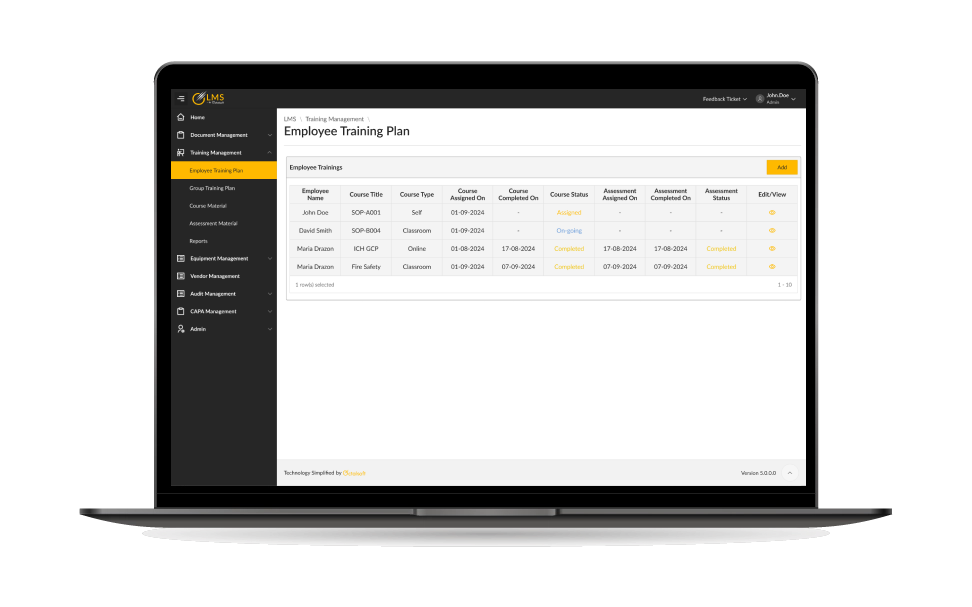Click the Home icon in sidebar
The width and height of the screenshot is (972, 607).
pyautogui.click(x=180, y=117)
